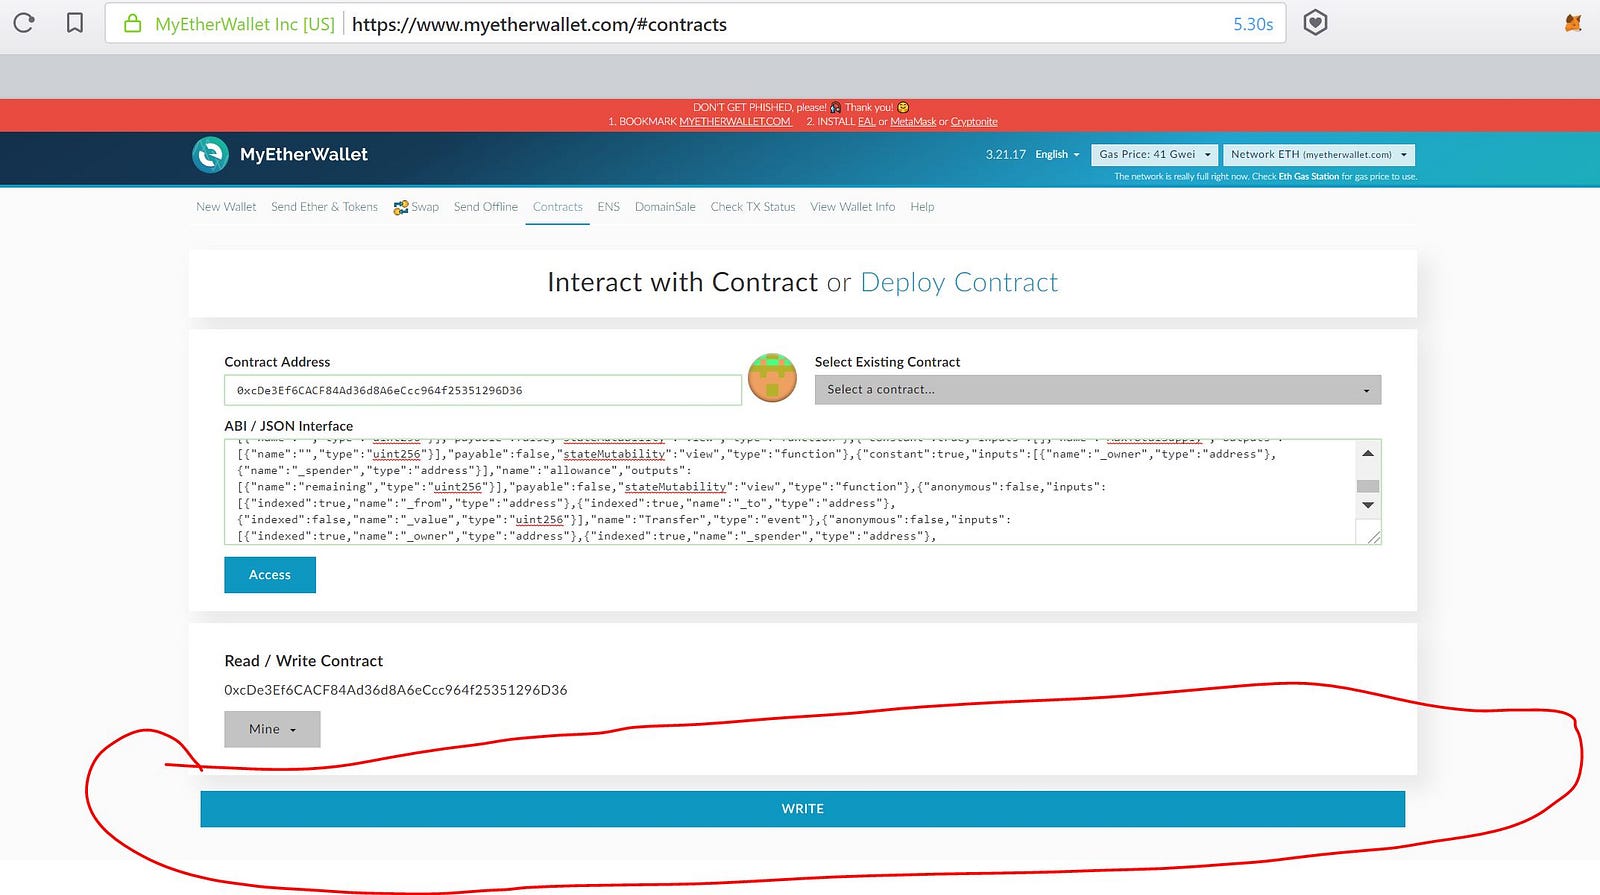
Task: Go to the New Wallet tab
Action: pos(226,207)
